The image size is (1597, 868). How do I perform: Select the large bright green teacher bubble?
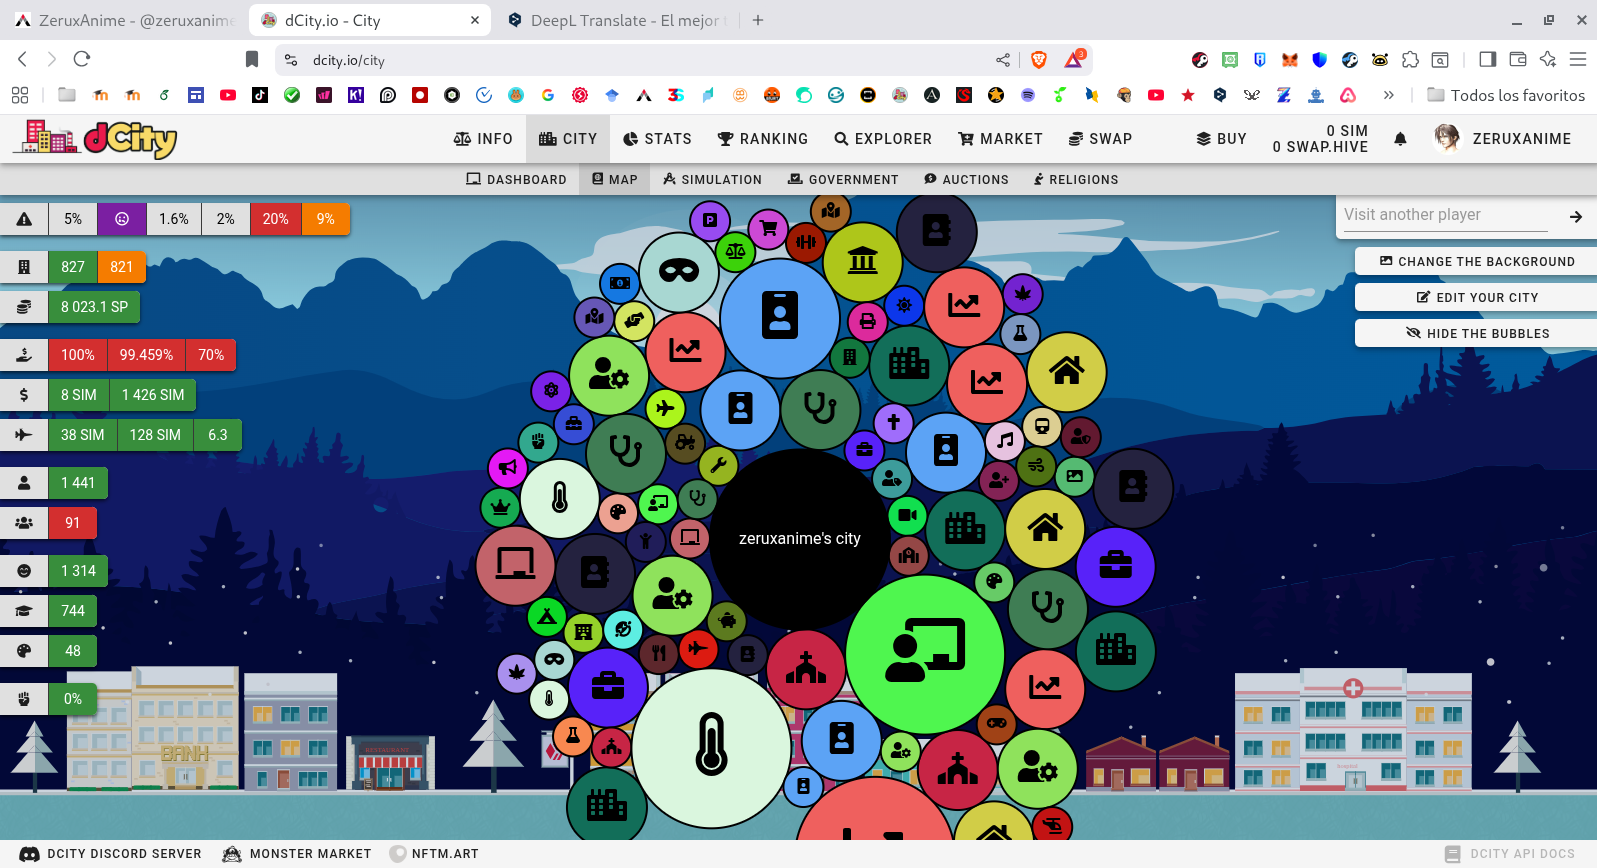pos(925,654)
